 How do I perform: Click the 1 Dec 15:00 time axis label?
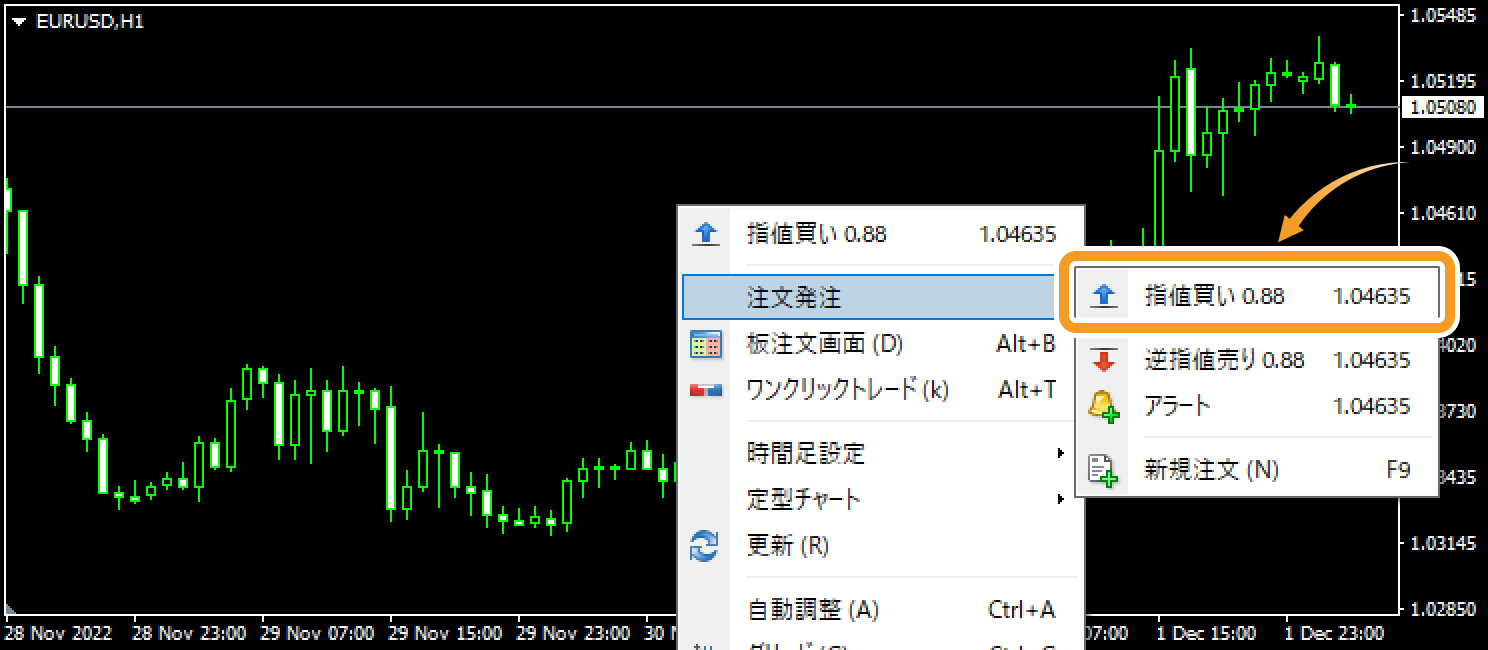(x=1207, y=633)
